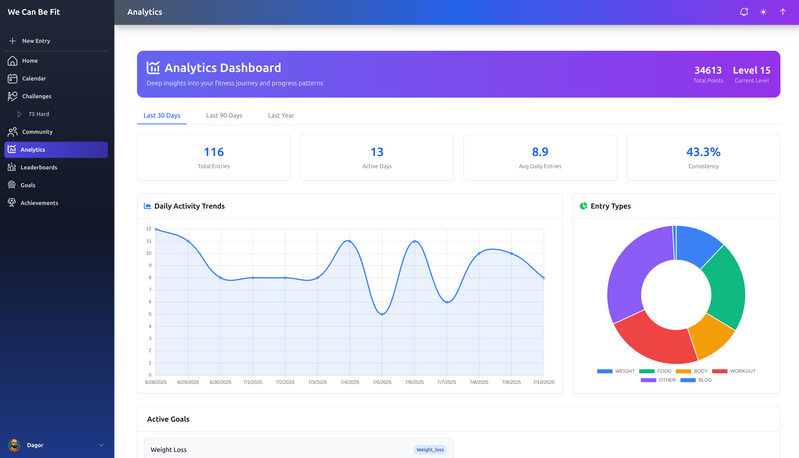Toggle light/dark theme sun icon
This screenshot has height=458, width=799.
pos(763,12)
